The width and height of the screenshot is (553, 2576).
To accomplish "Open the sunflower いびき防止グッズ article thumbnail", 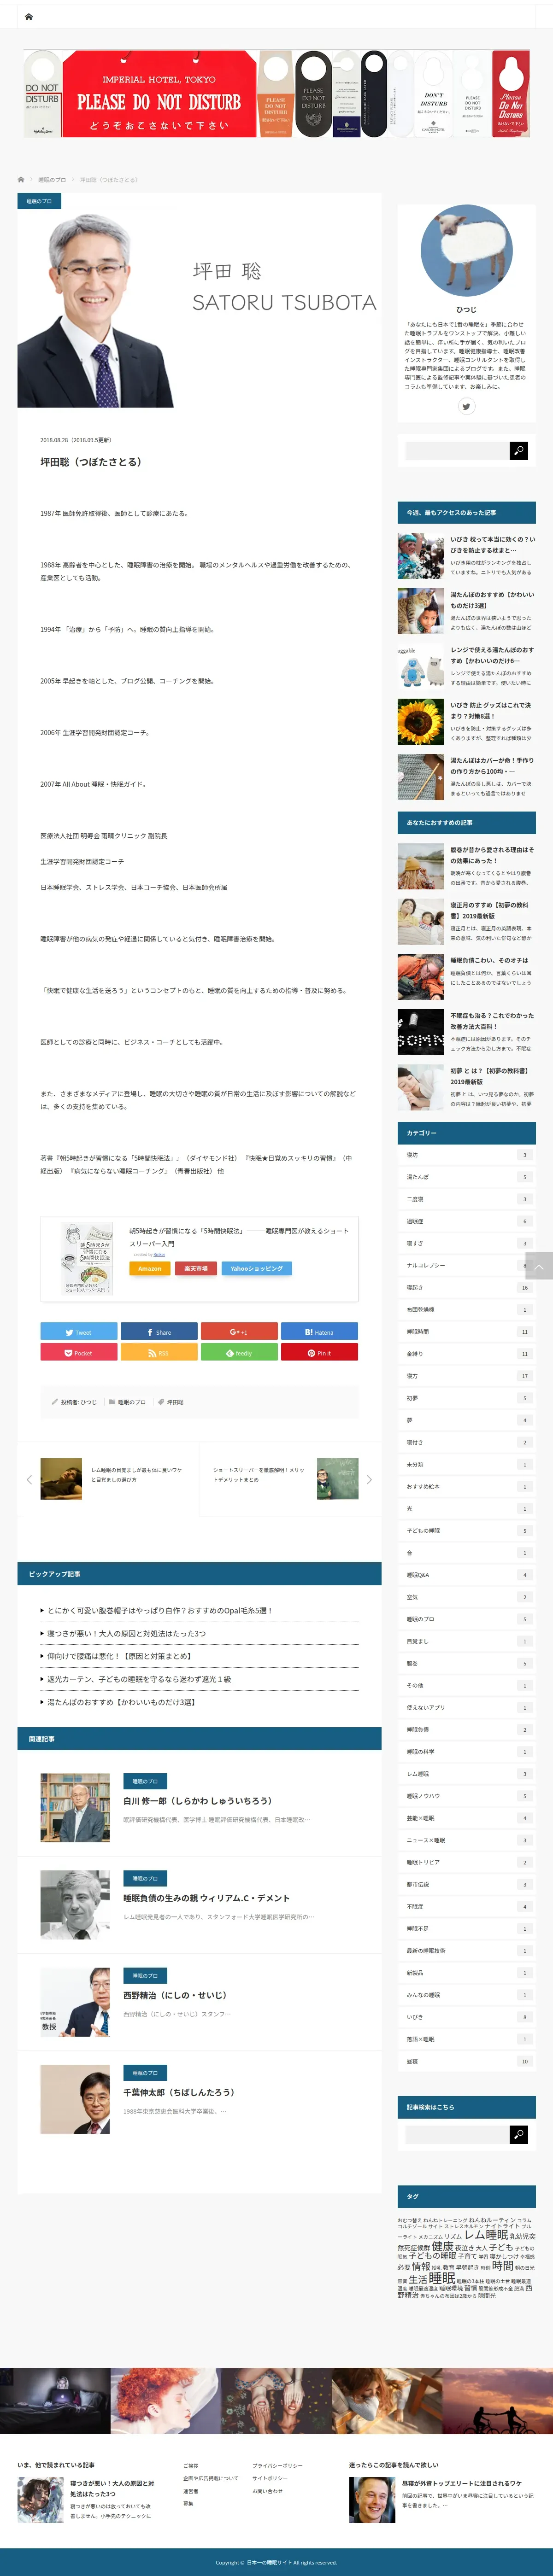I will pos(420,722).
